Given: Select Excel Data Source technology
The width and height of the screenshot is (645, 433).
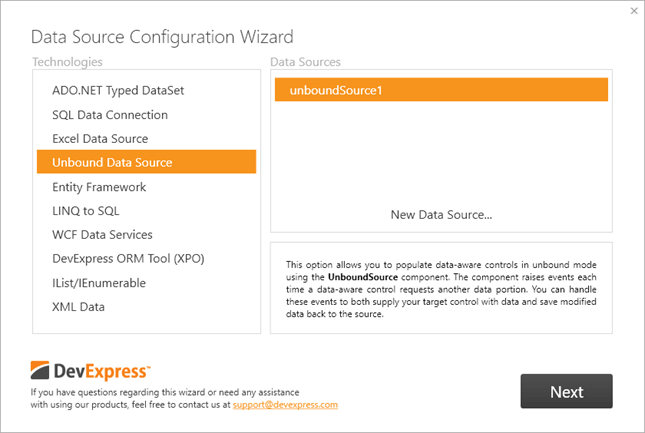Looking at the screenshot, I should pyautogui.click(x=100, y=139).
